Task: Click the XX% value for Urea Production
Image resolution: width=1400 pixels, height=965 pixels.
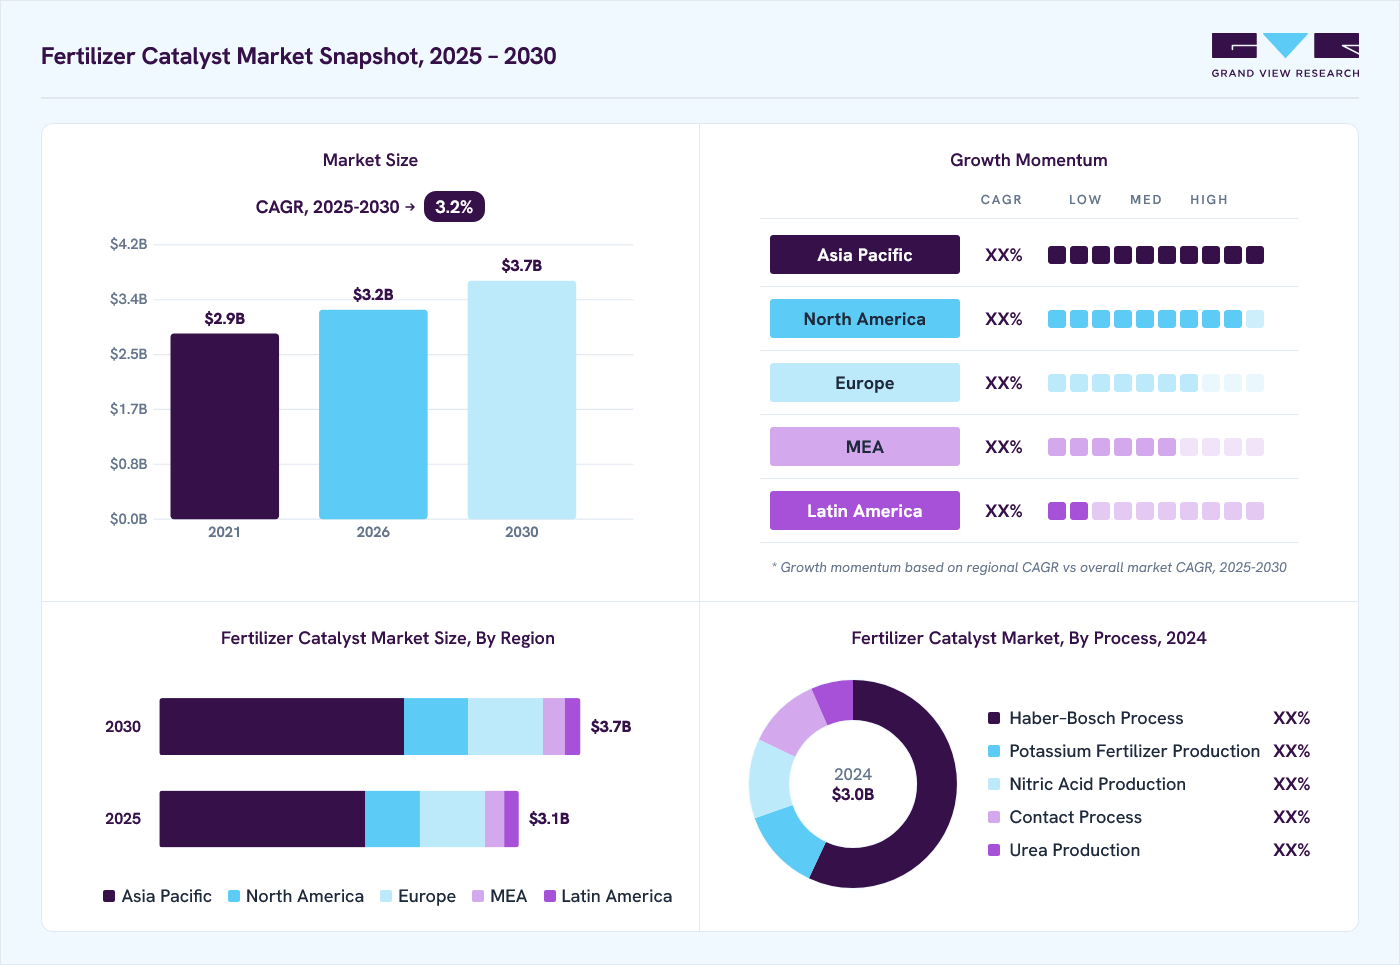Action: (x=1292, y=850)
